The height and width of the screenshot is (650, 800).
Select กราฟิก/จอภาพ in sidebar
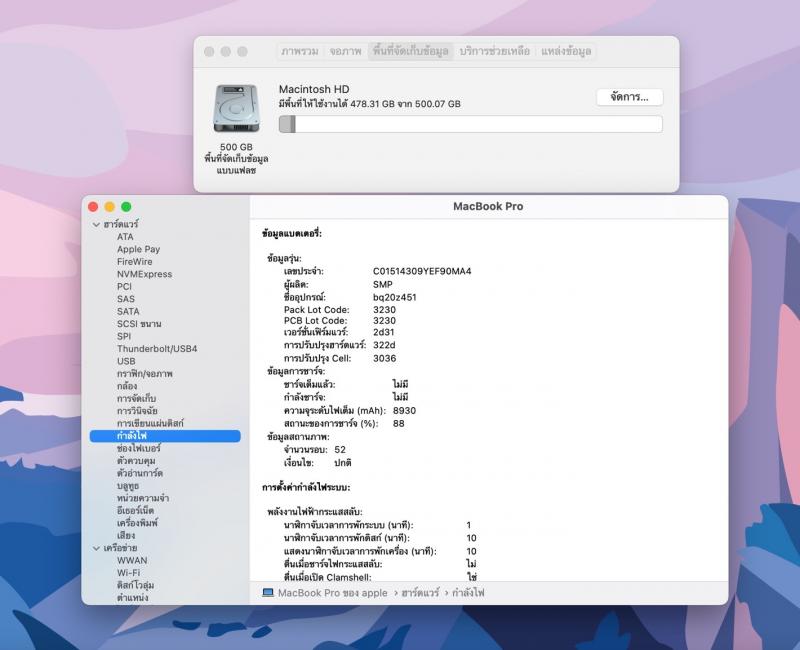tap(145, 373)
